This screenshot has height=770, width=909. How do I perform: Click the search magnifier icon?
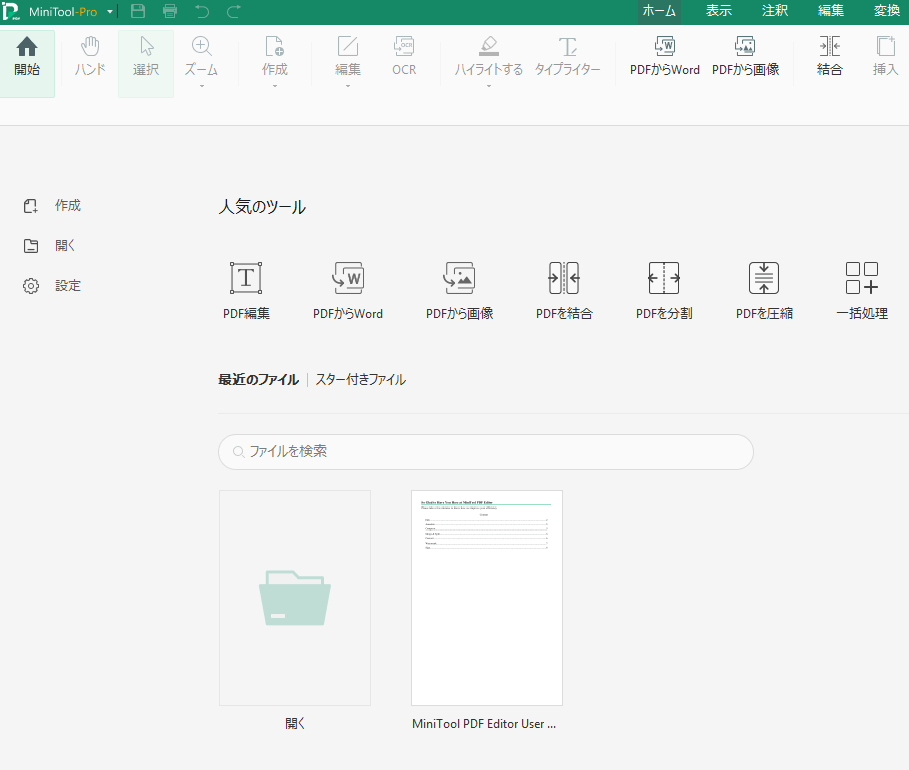click(x=238, y=452)
